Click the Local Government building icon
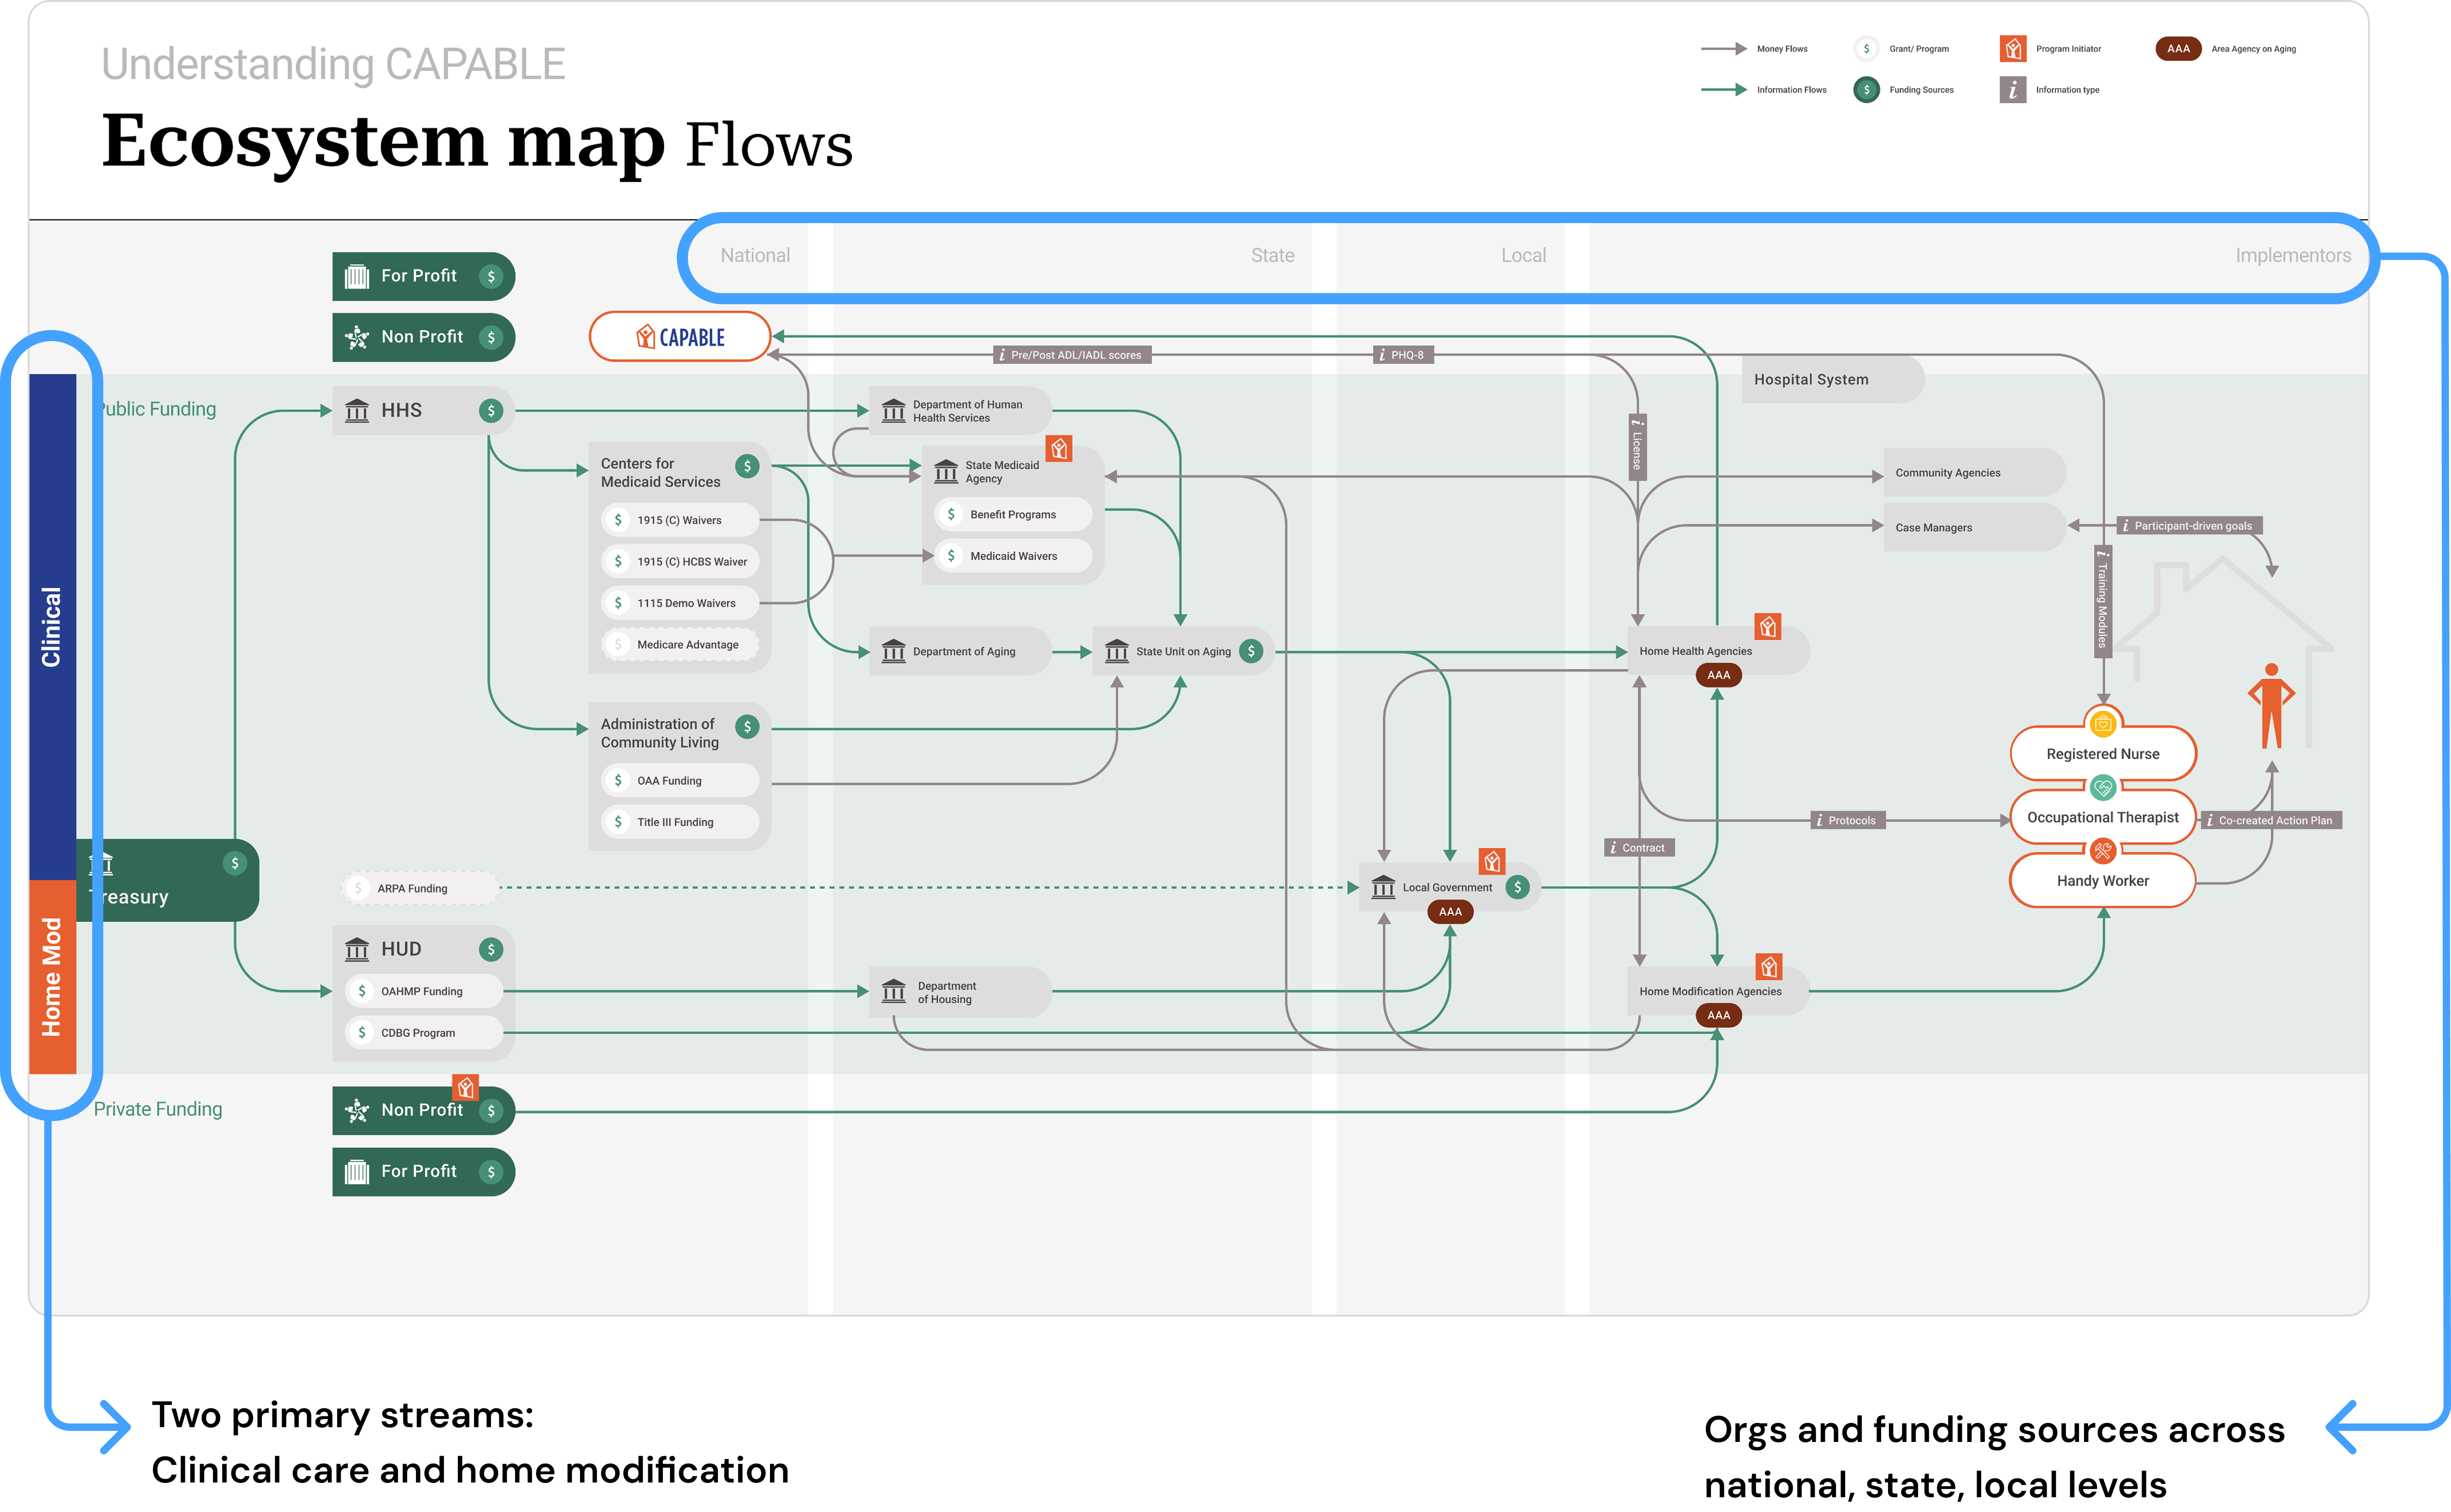This screenshot has height=1512, width=2451. coord(1384,887)
